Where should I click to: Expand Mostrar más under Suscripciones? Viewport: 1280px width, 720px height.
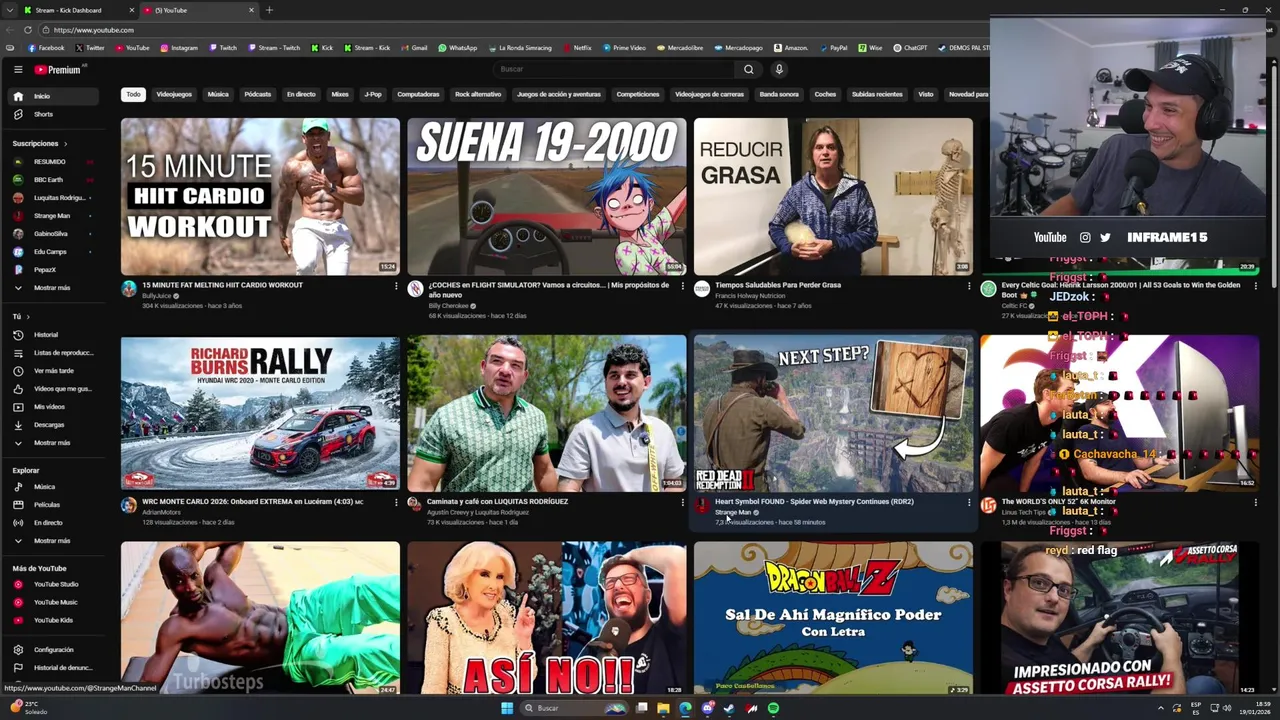point(52,288)
